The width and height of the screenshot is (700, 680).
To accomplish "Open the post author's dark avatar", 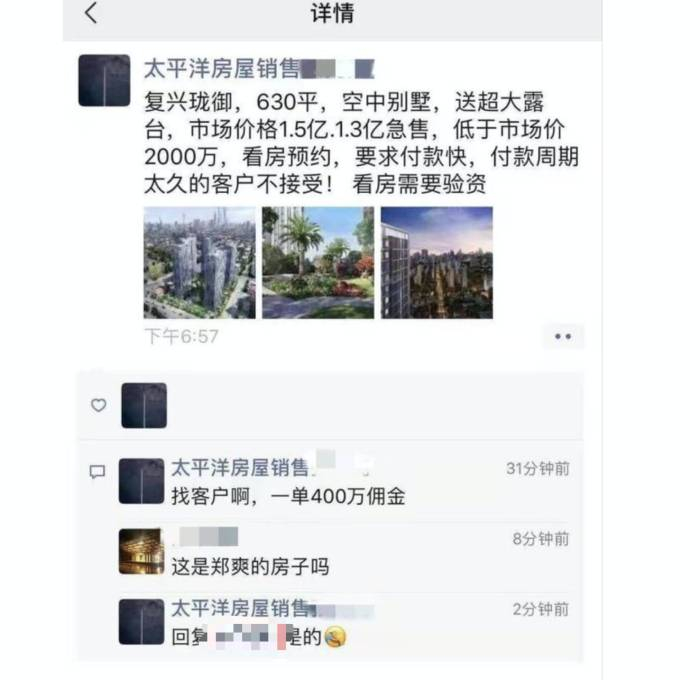I will coord(104,80).
